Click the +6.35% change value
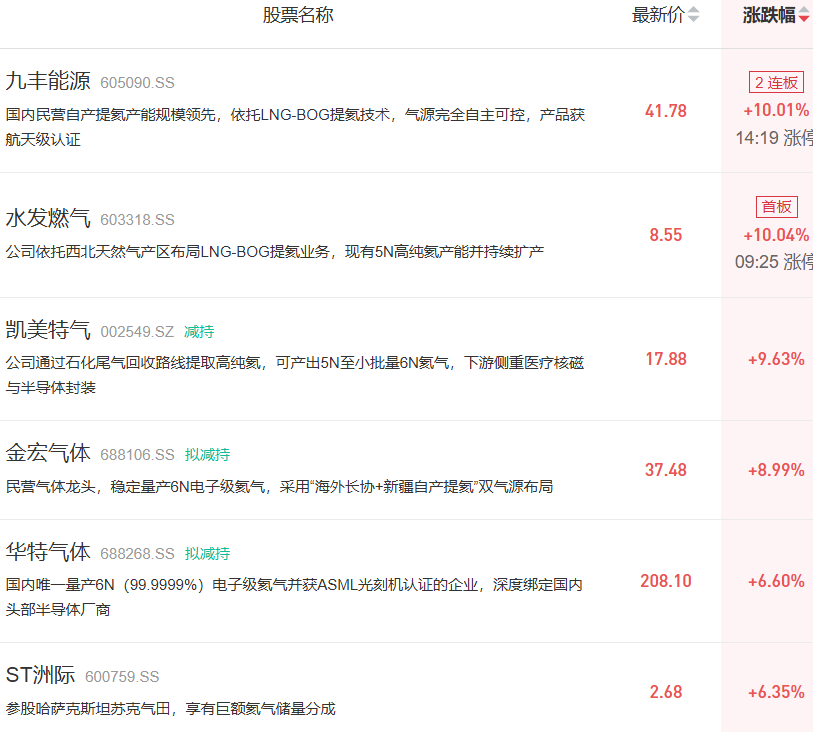The width and height of the screenshot is (813, 732). [x=776, y=692]
